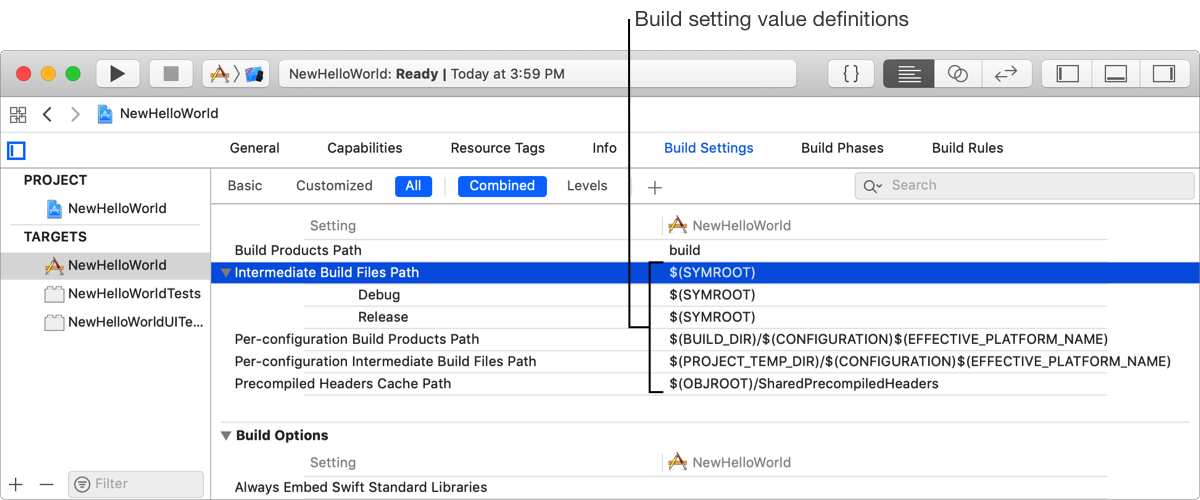The height and width of the screenshot is (500, 1200).
Task: Run the project with the Play button
Action: (117, 73)
